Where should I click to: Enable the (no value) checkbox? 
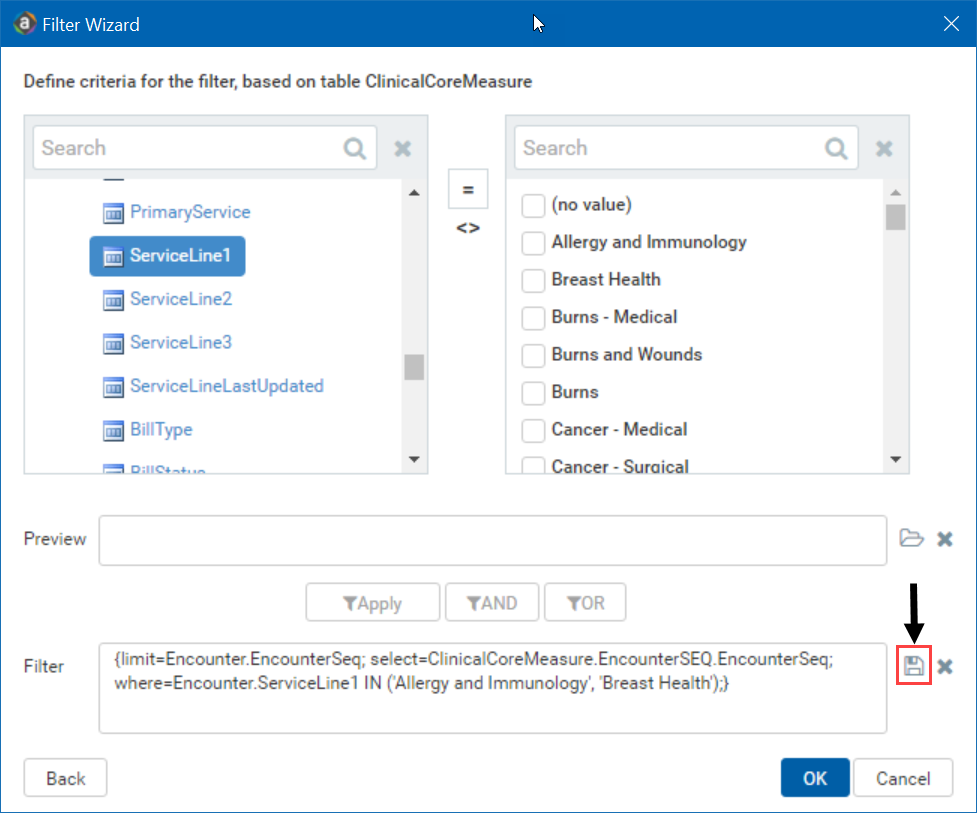pos(534,205)
